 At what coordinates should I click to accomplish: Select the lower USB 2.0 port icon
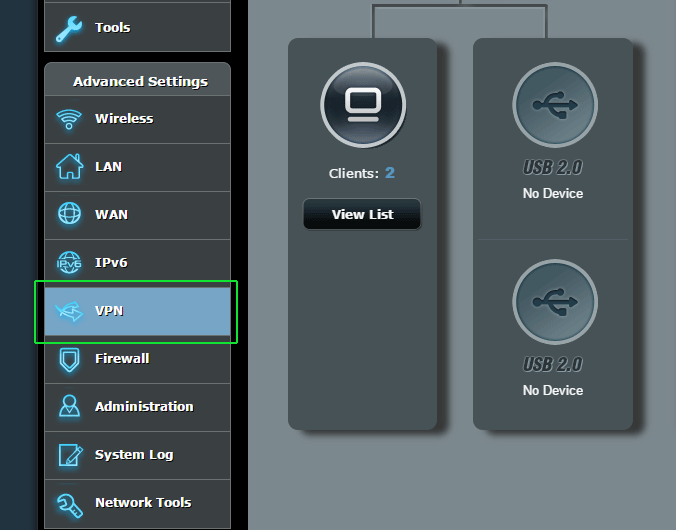(555, 301)
